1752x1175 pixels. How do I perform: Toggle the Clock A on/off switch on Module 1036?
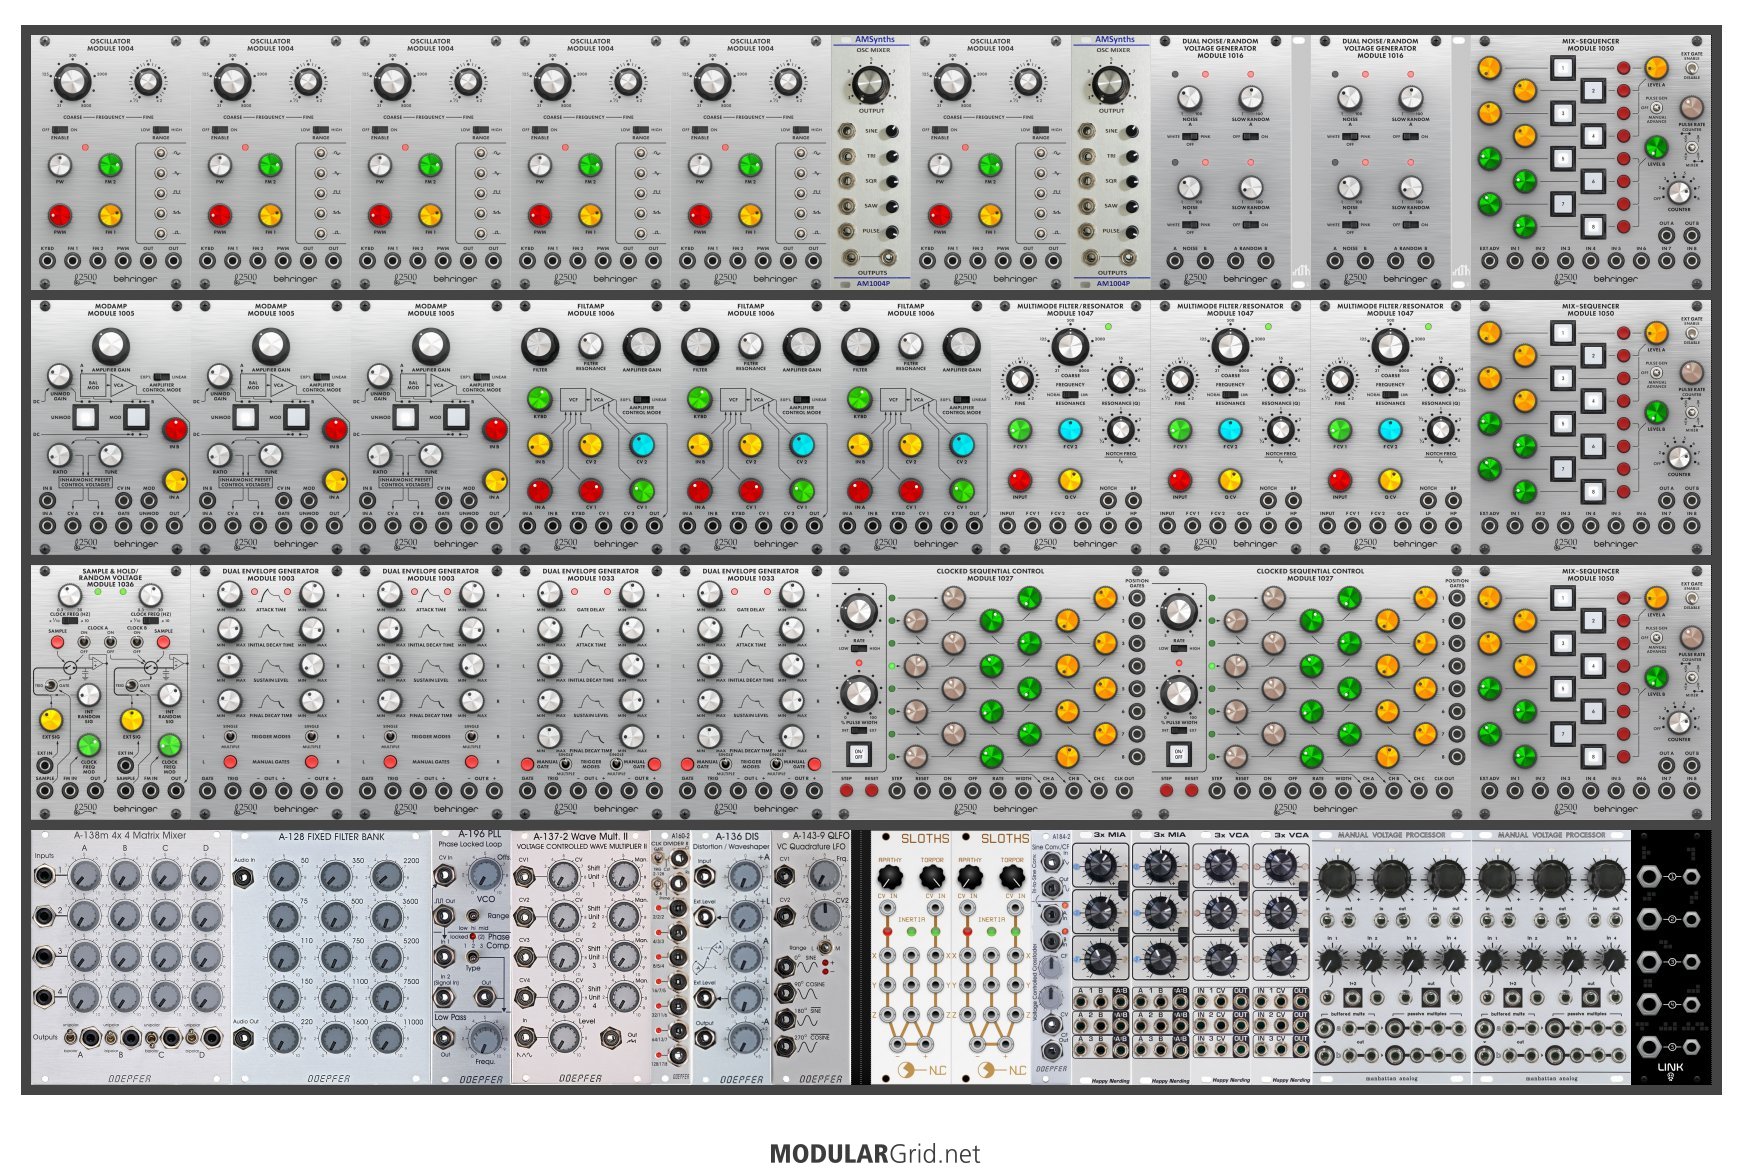point(84,641)
